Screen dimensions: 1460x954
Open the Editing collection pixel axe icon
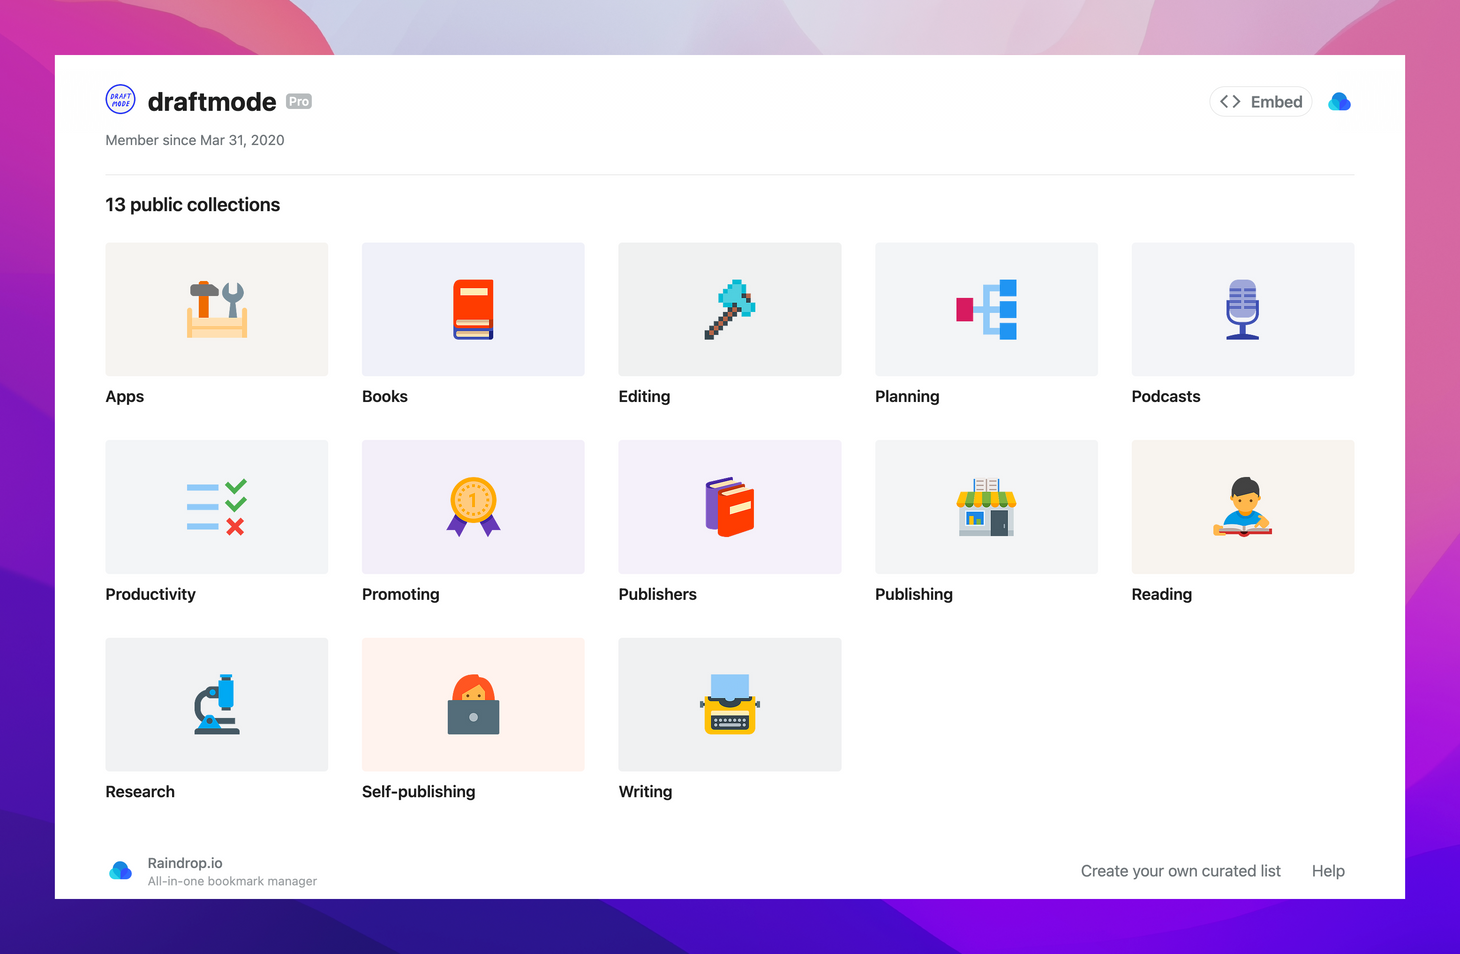point(730,309)
